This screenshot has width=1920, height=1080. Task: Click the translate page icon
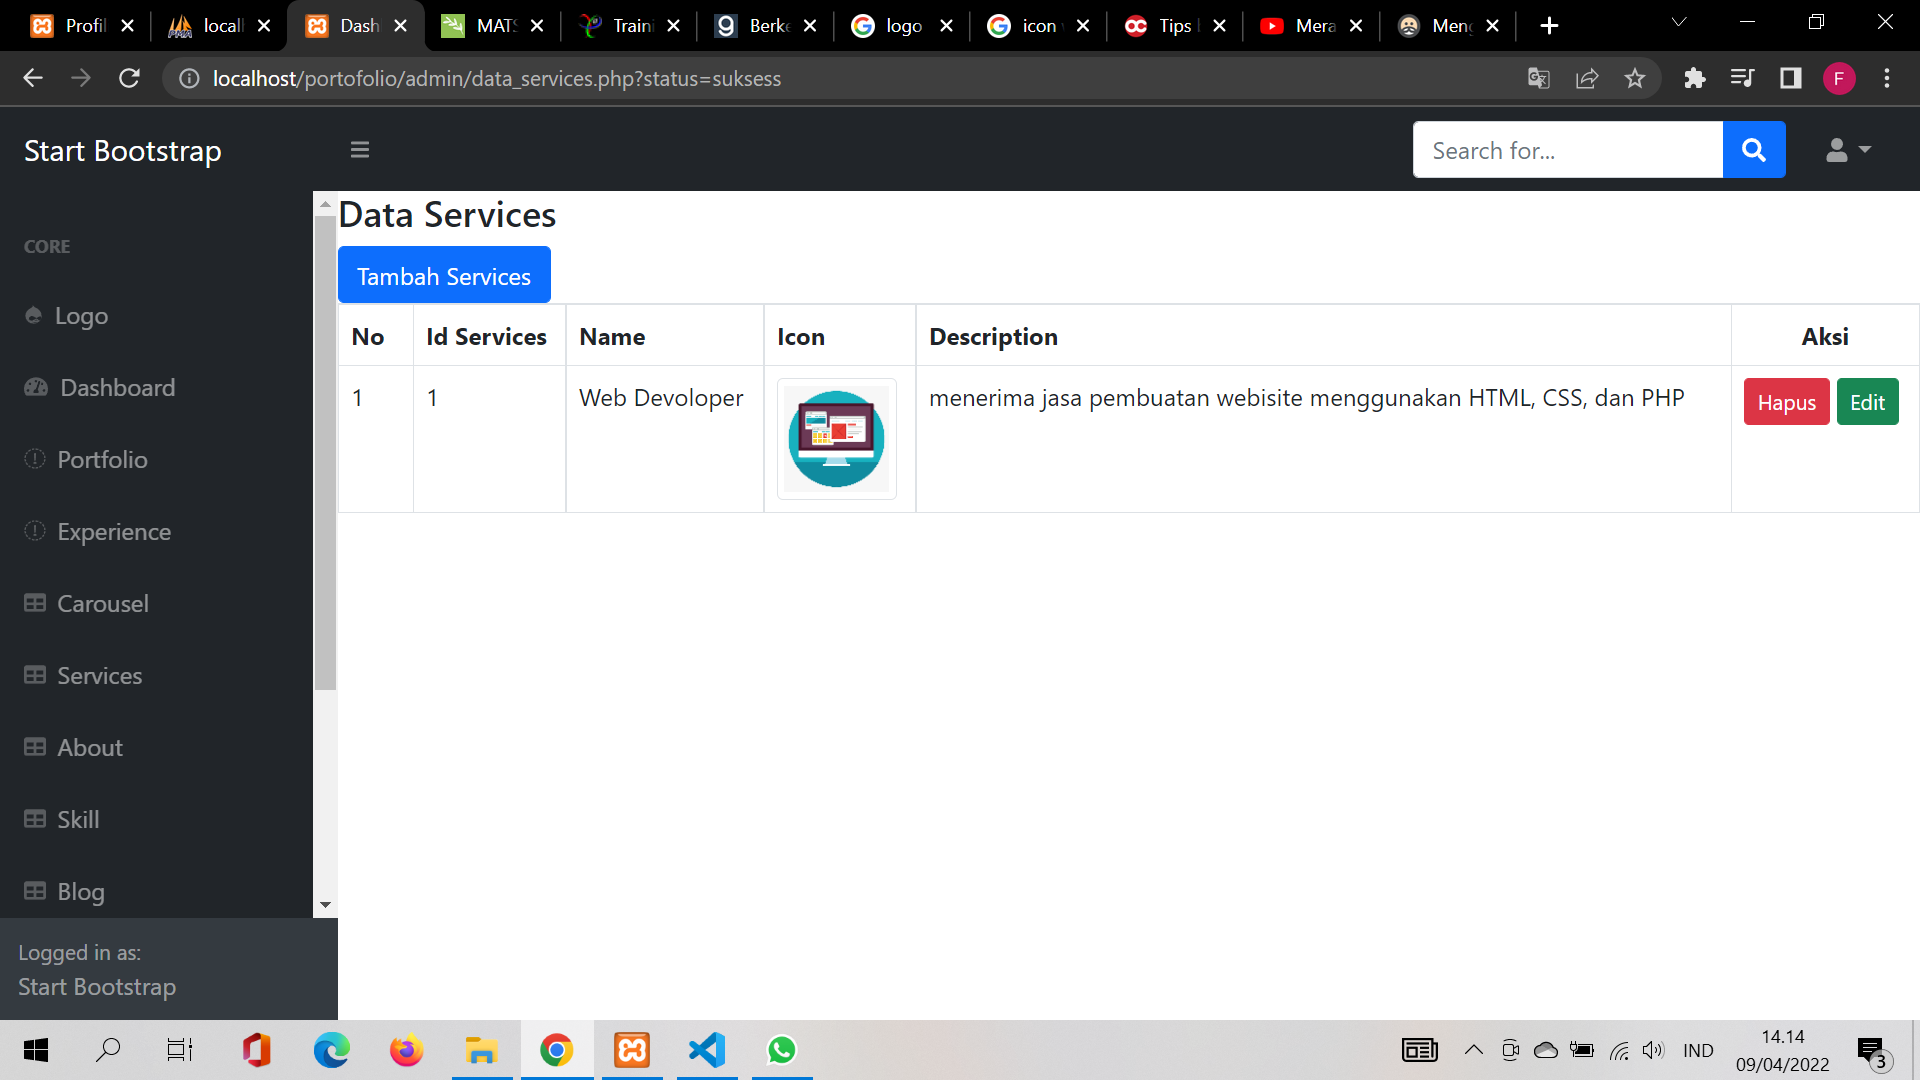click(1539, 78)
